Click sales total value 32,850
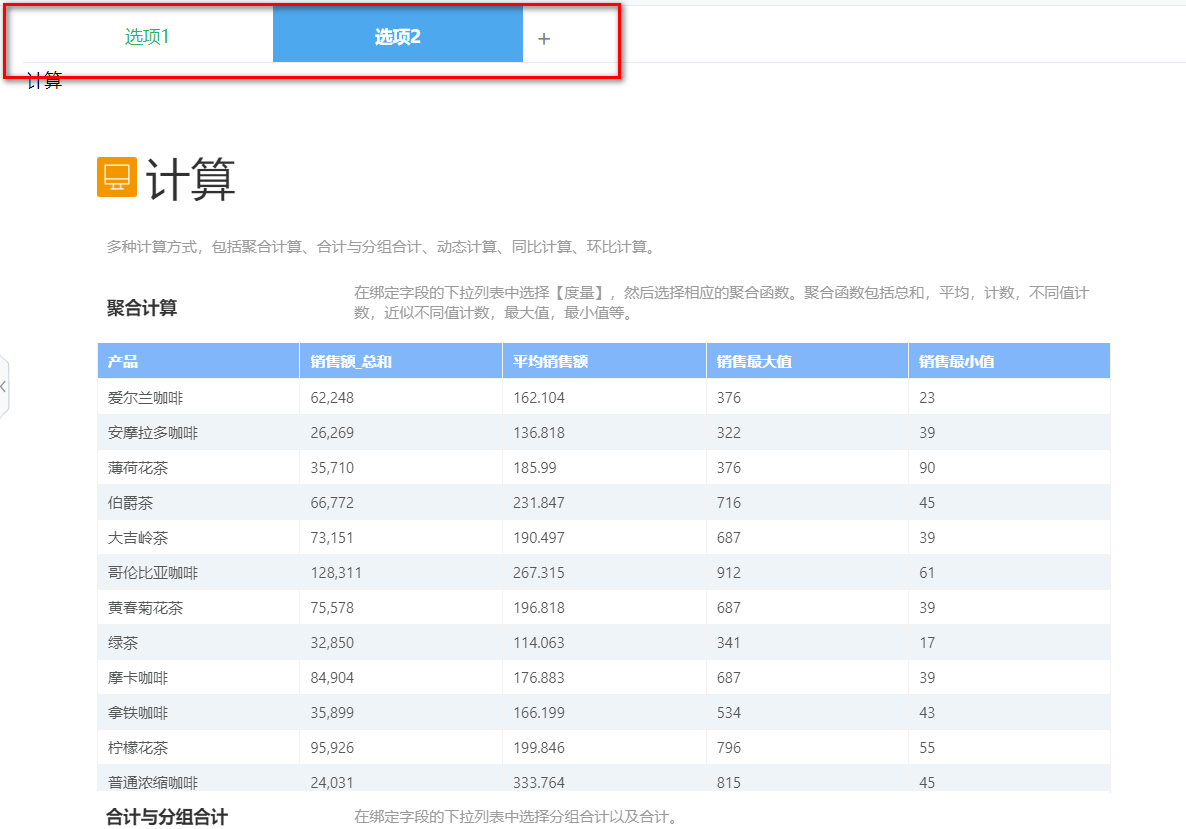 pyautogui.click(x=332, y=643)
